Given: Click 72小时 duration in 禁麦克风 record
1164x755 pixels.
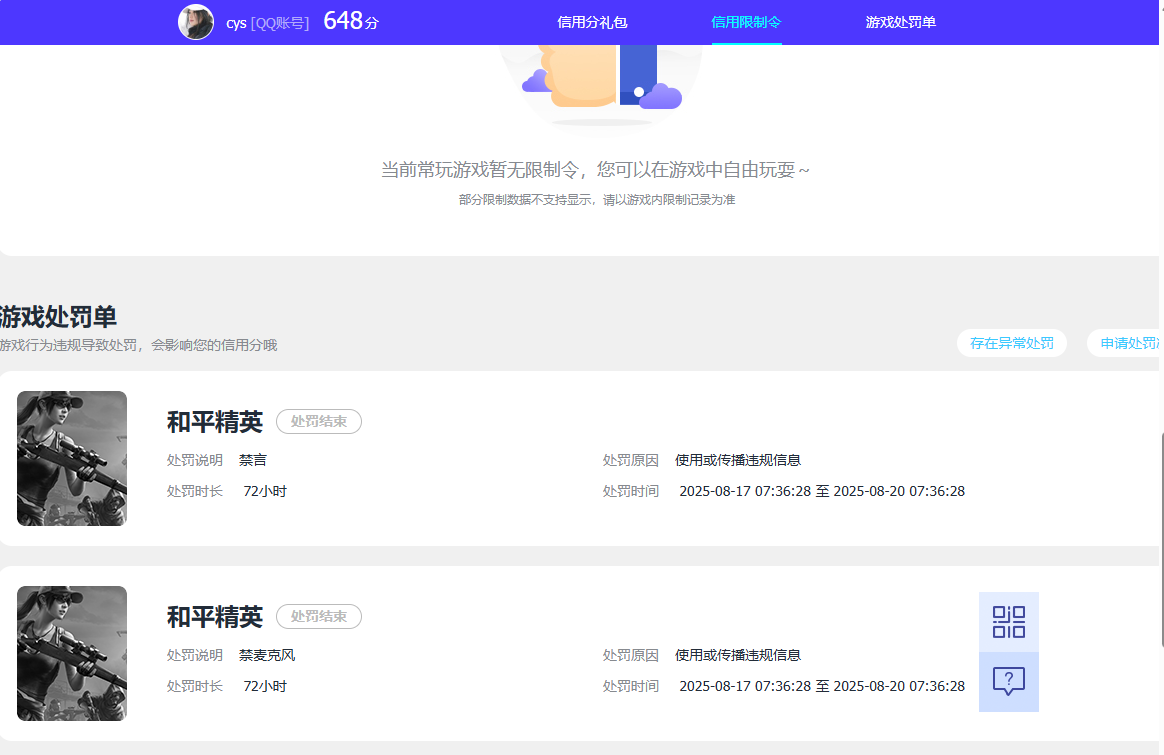Looking at the screenshot, I should 265,687.
